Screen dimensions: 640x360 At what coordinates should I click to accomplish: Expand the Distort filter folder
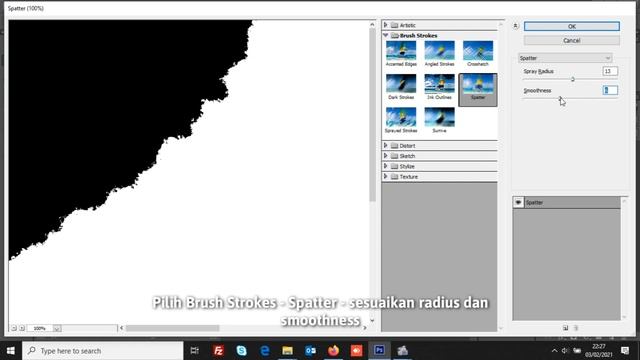(385, 145)
